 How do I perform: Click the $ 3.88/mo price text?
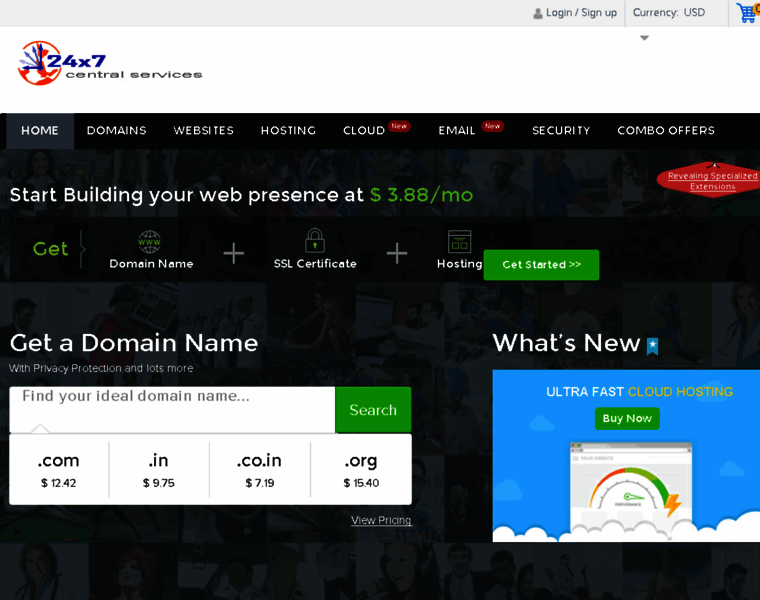(421, 195)
